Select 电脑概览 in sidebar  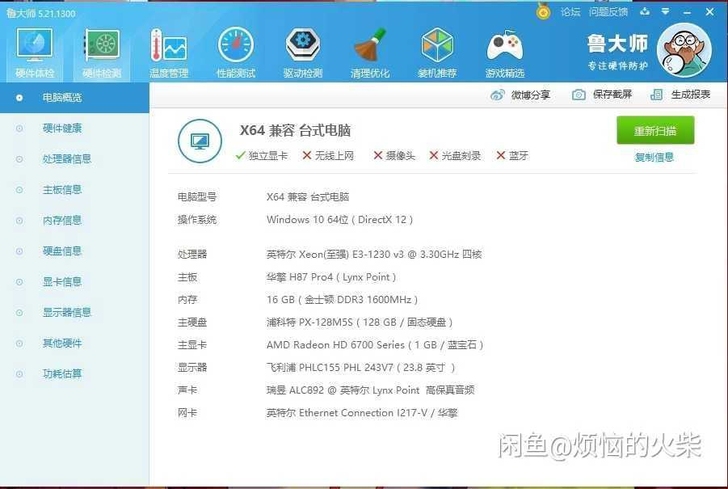click(x=74, y=98)
